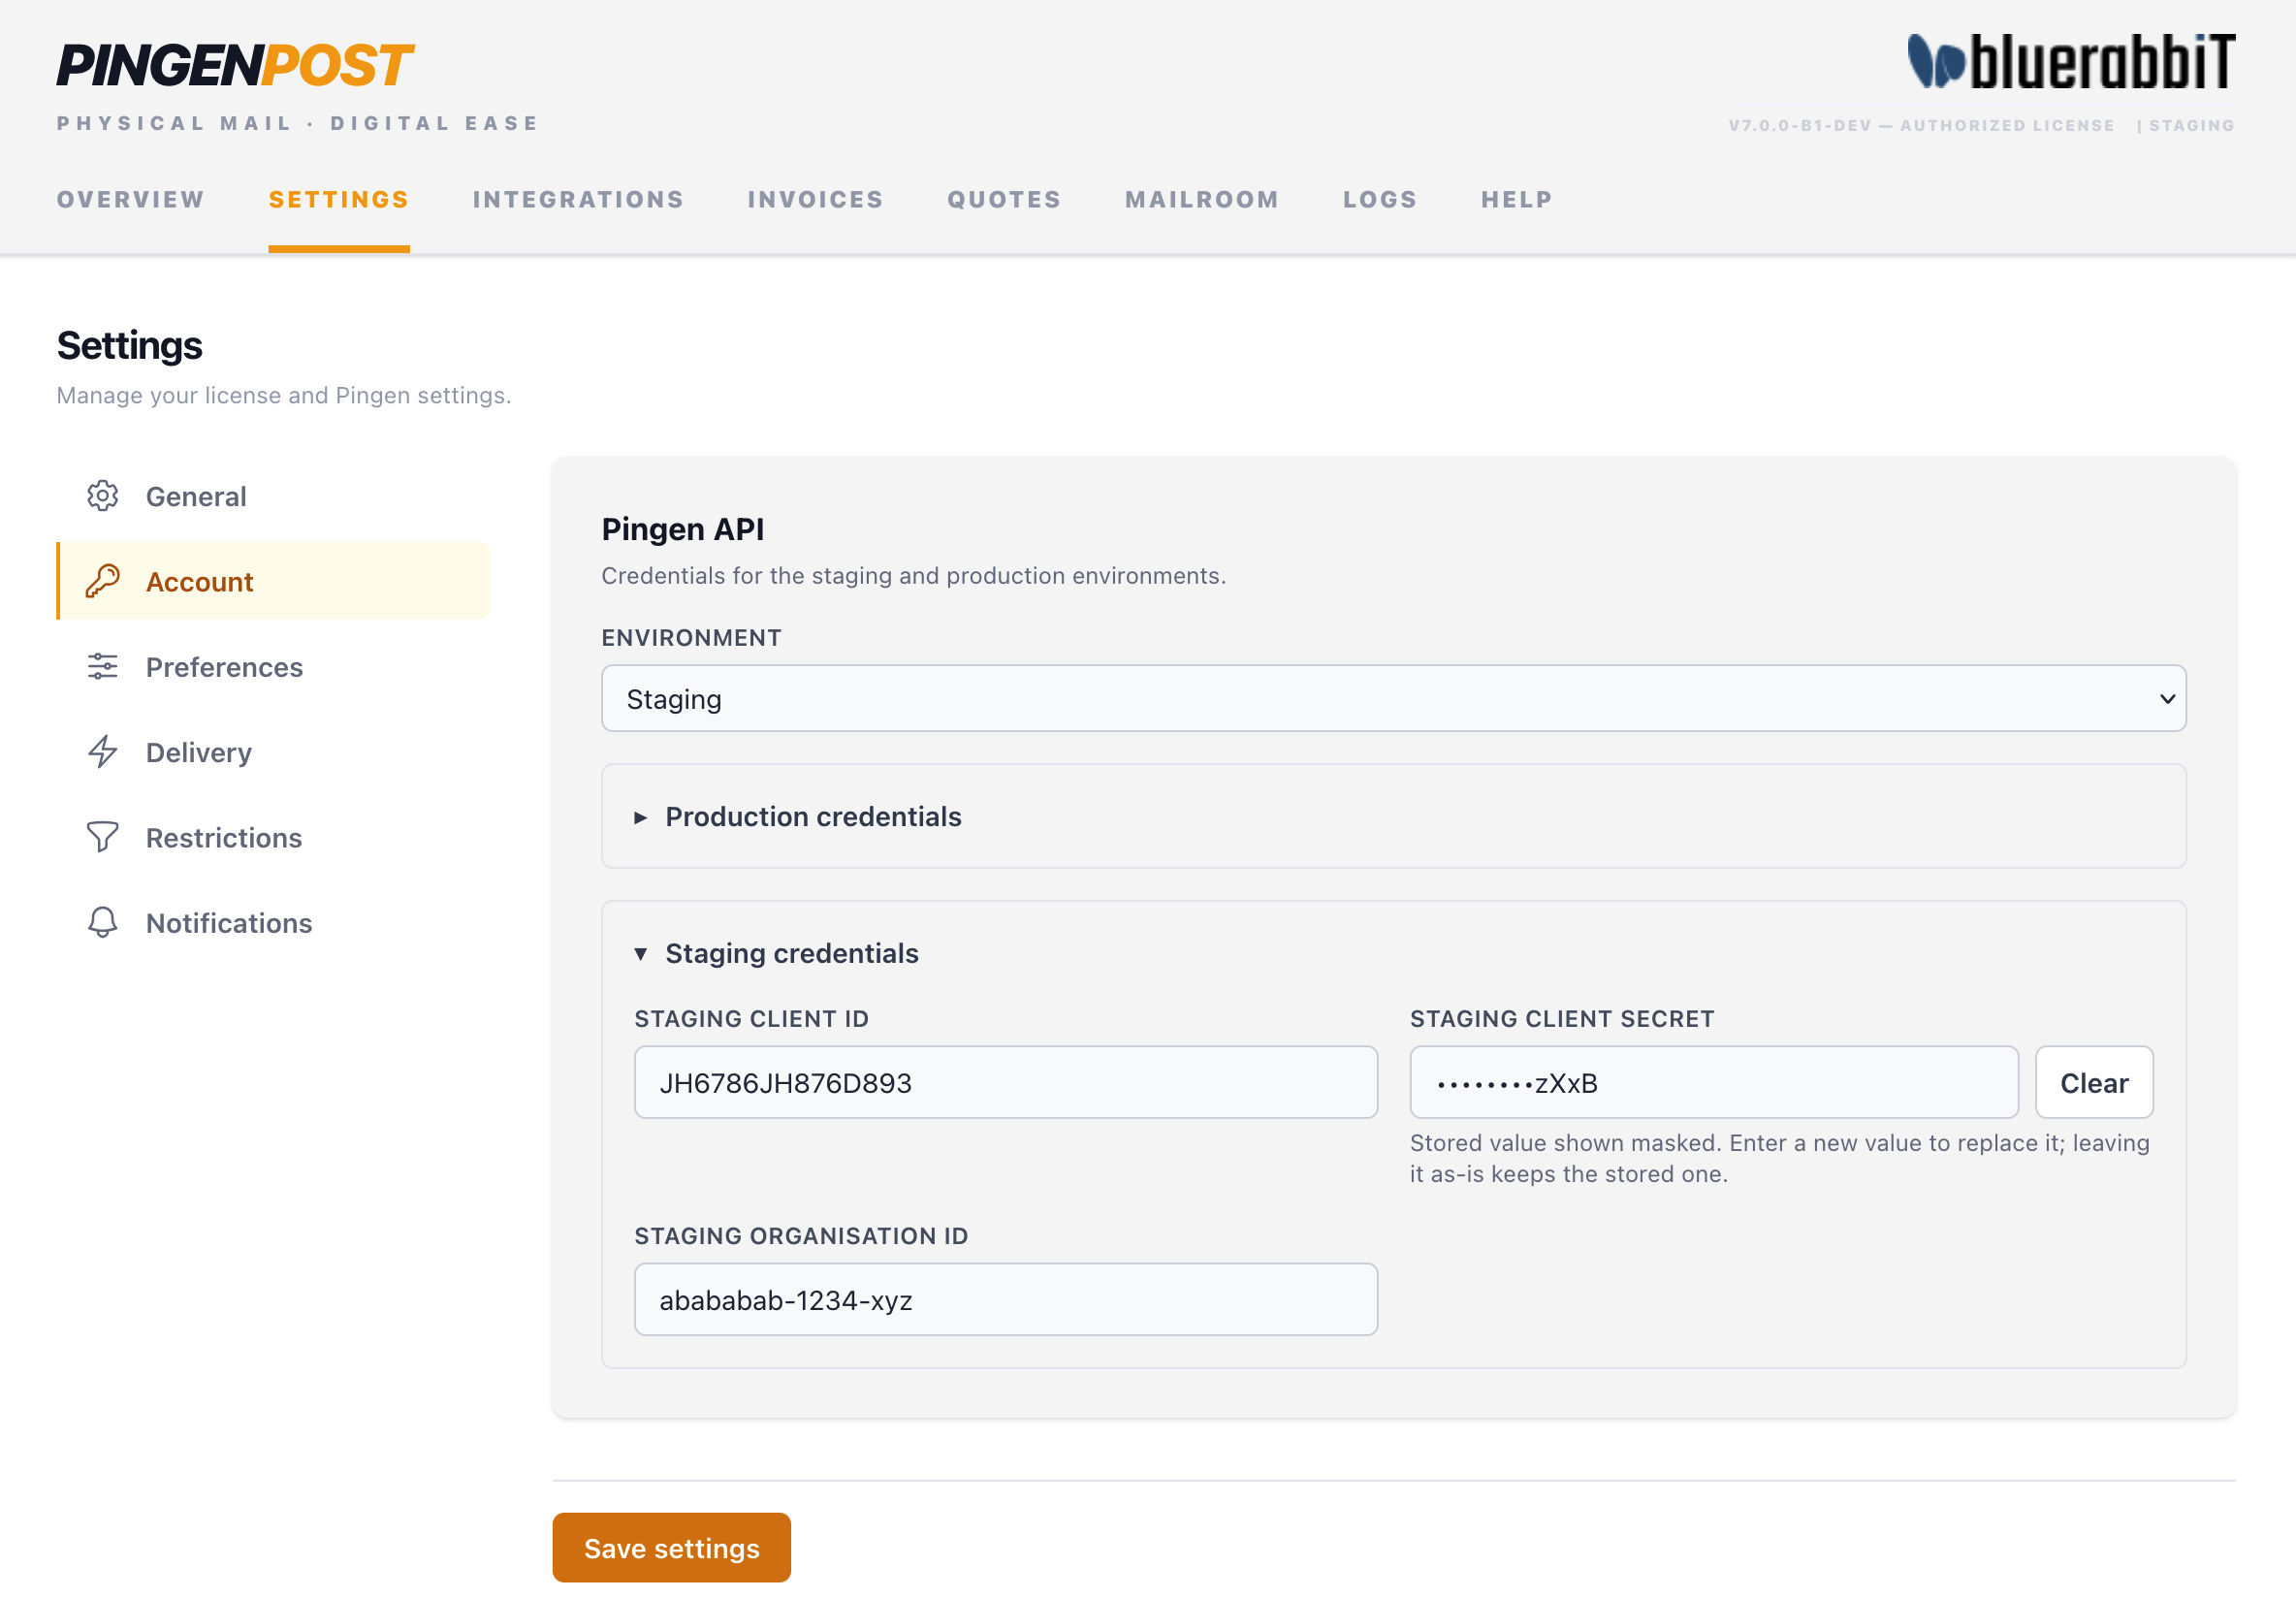Image resolution: width=2296 pixels, height=1598 pixels.
Task: Click the version text 'V7.0.0-B1-DEV — AUTHORIZED LICENSE'
Action: (x=1921, y=125)
